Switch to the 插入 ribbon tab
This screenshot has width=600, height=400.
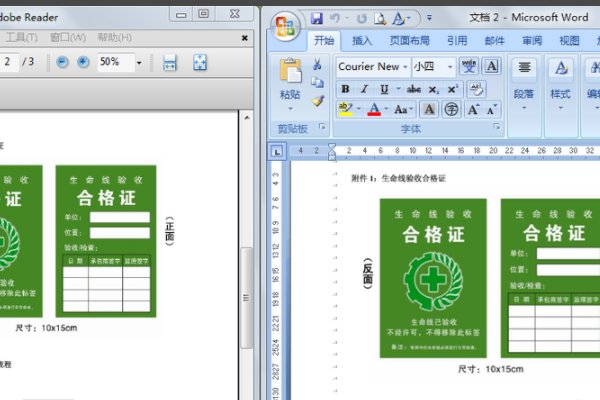click(x=362, y=41)
